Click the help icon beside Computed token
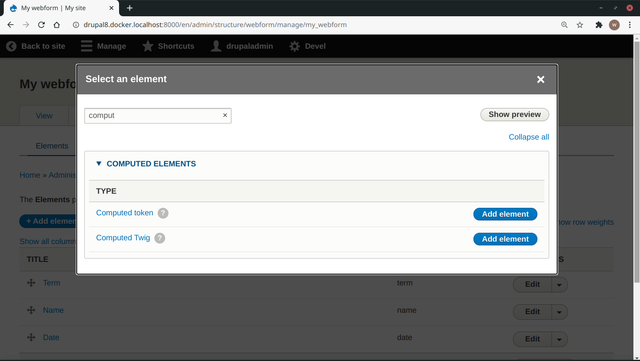This screenshot has height=361, width=640. click(163, 213)
